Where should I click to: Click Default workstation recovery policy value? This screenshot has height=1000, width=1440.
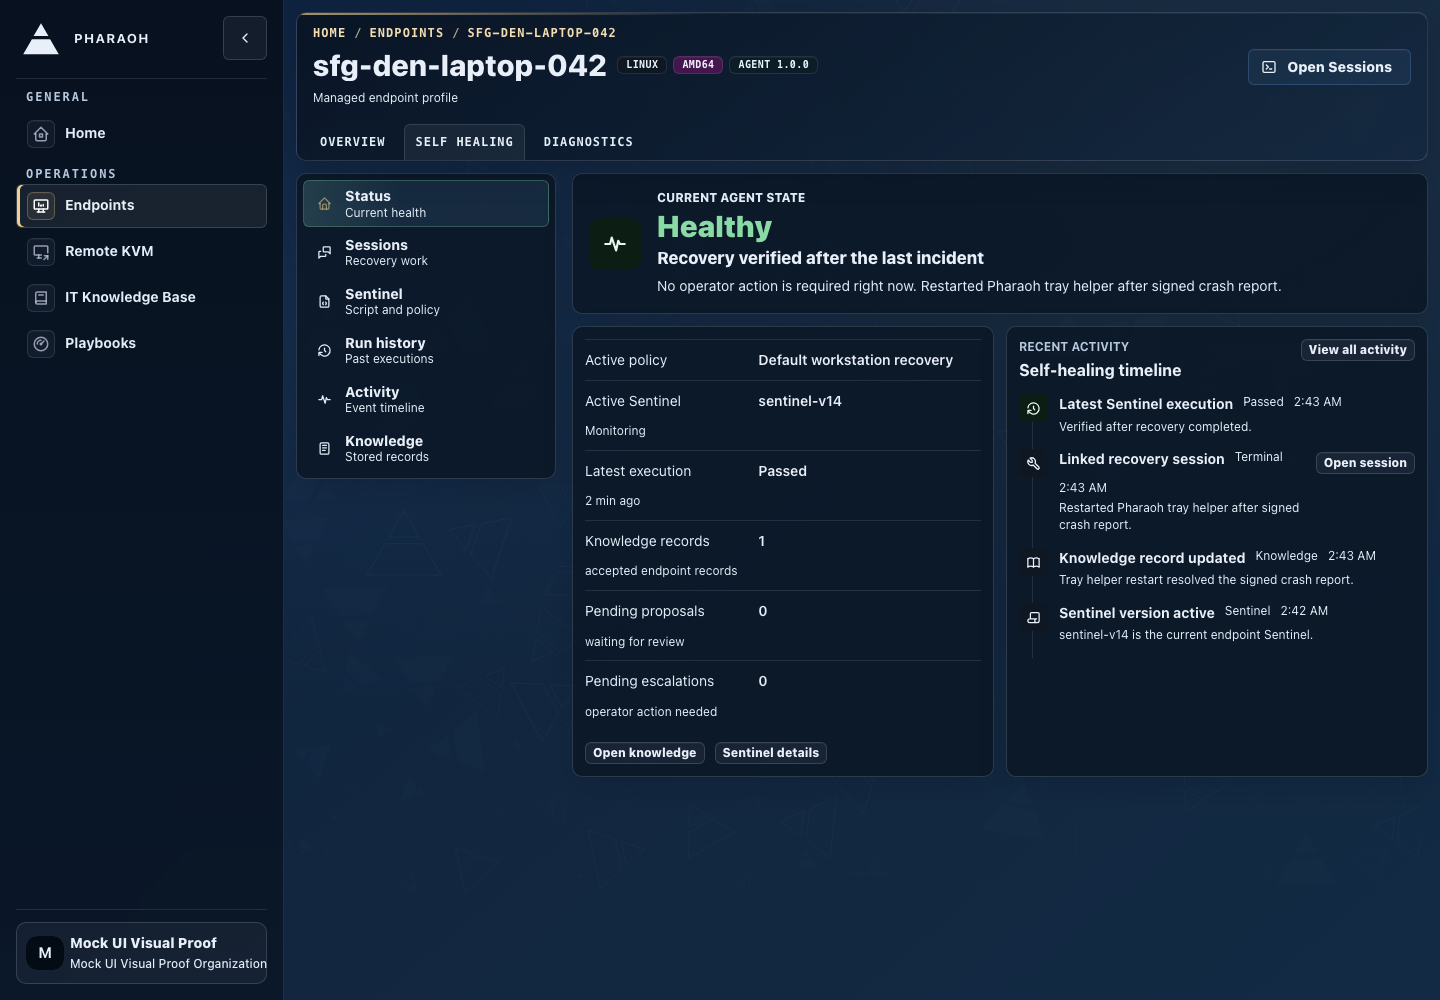pos(855,360)
